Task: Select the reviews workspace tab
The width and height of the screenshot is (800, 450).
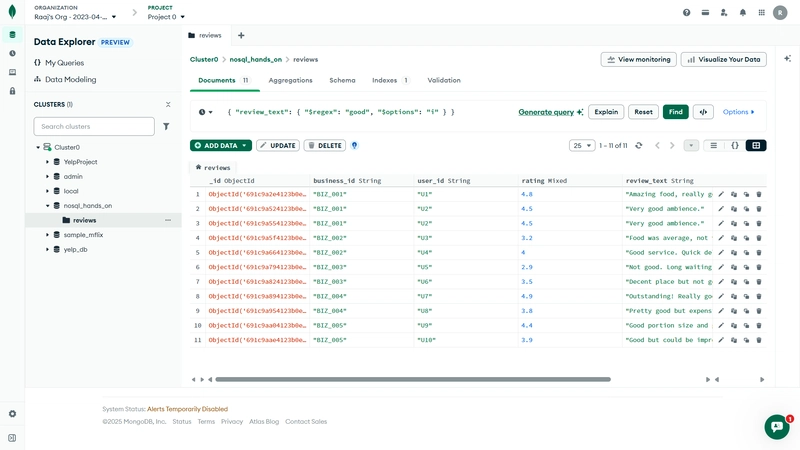Action: coord(205,35)
